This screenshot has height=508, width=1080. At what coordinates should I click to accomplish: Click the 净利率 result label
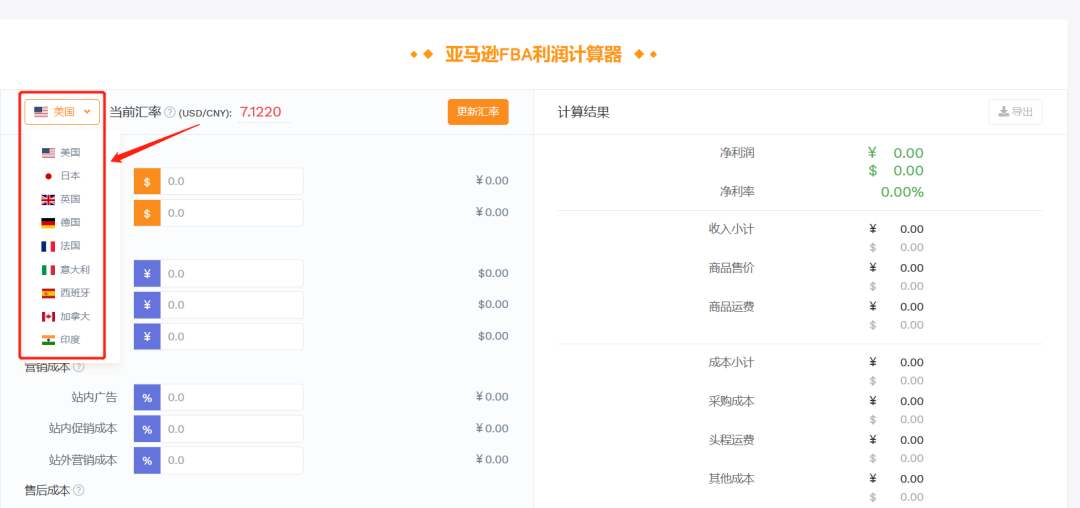(x=736, y=191)
